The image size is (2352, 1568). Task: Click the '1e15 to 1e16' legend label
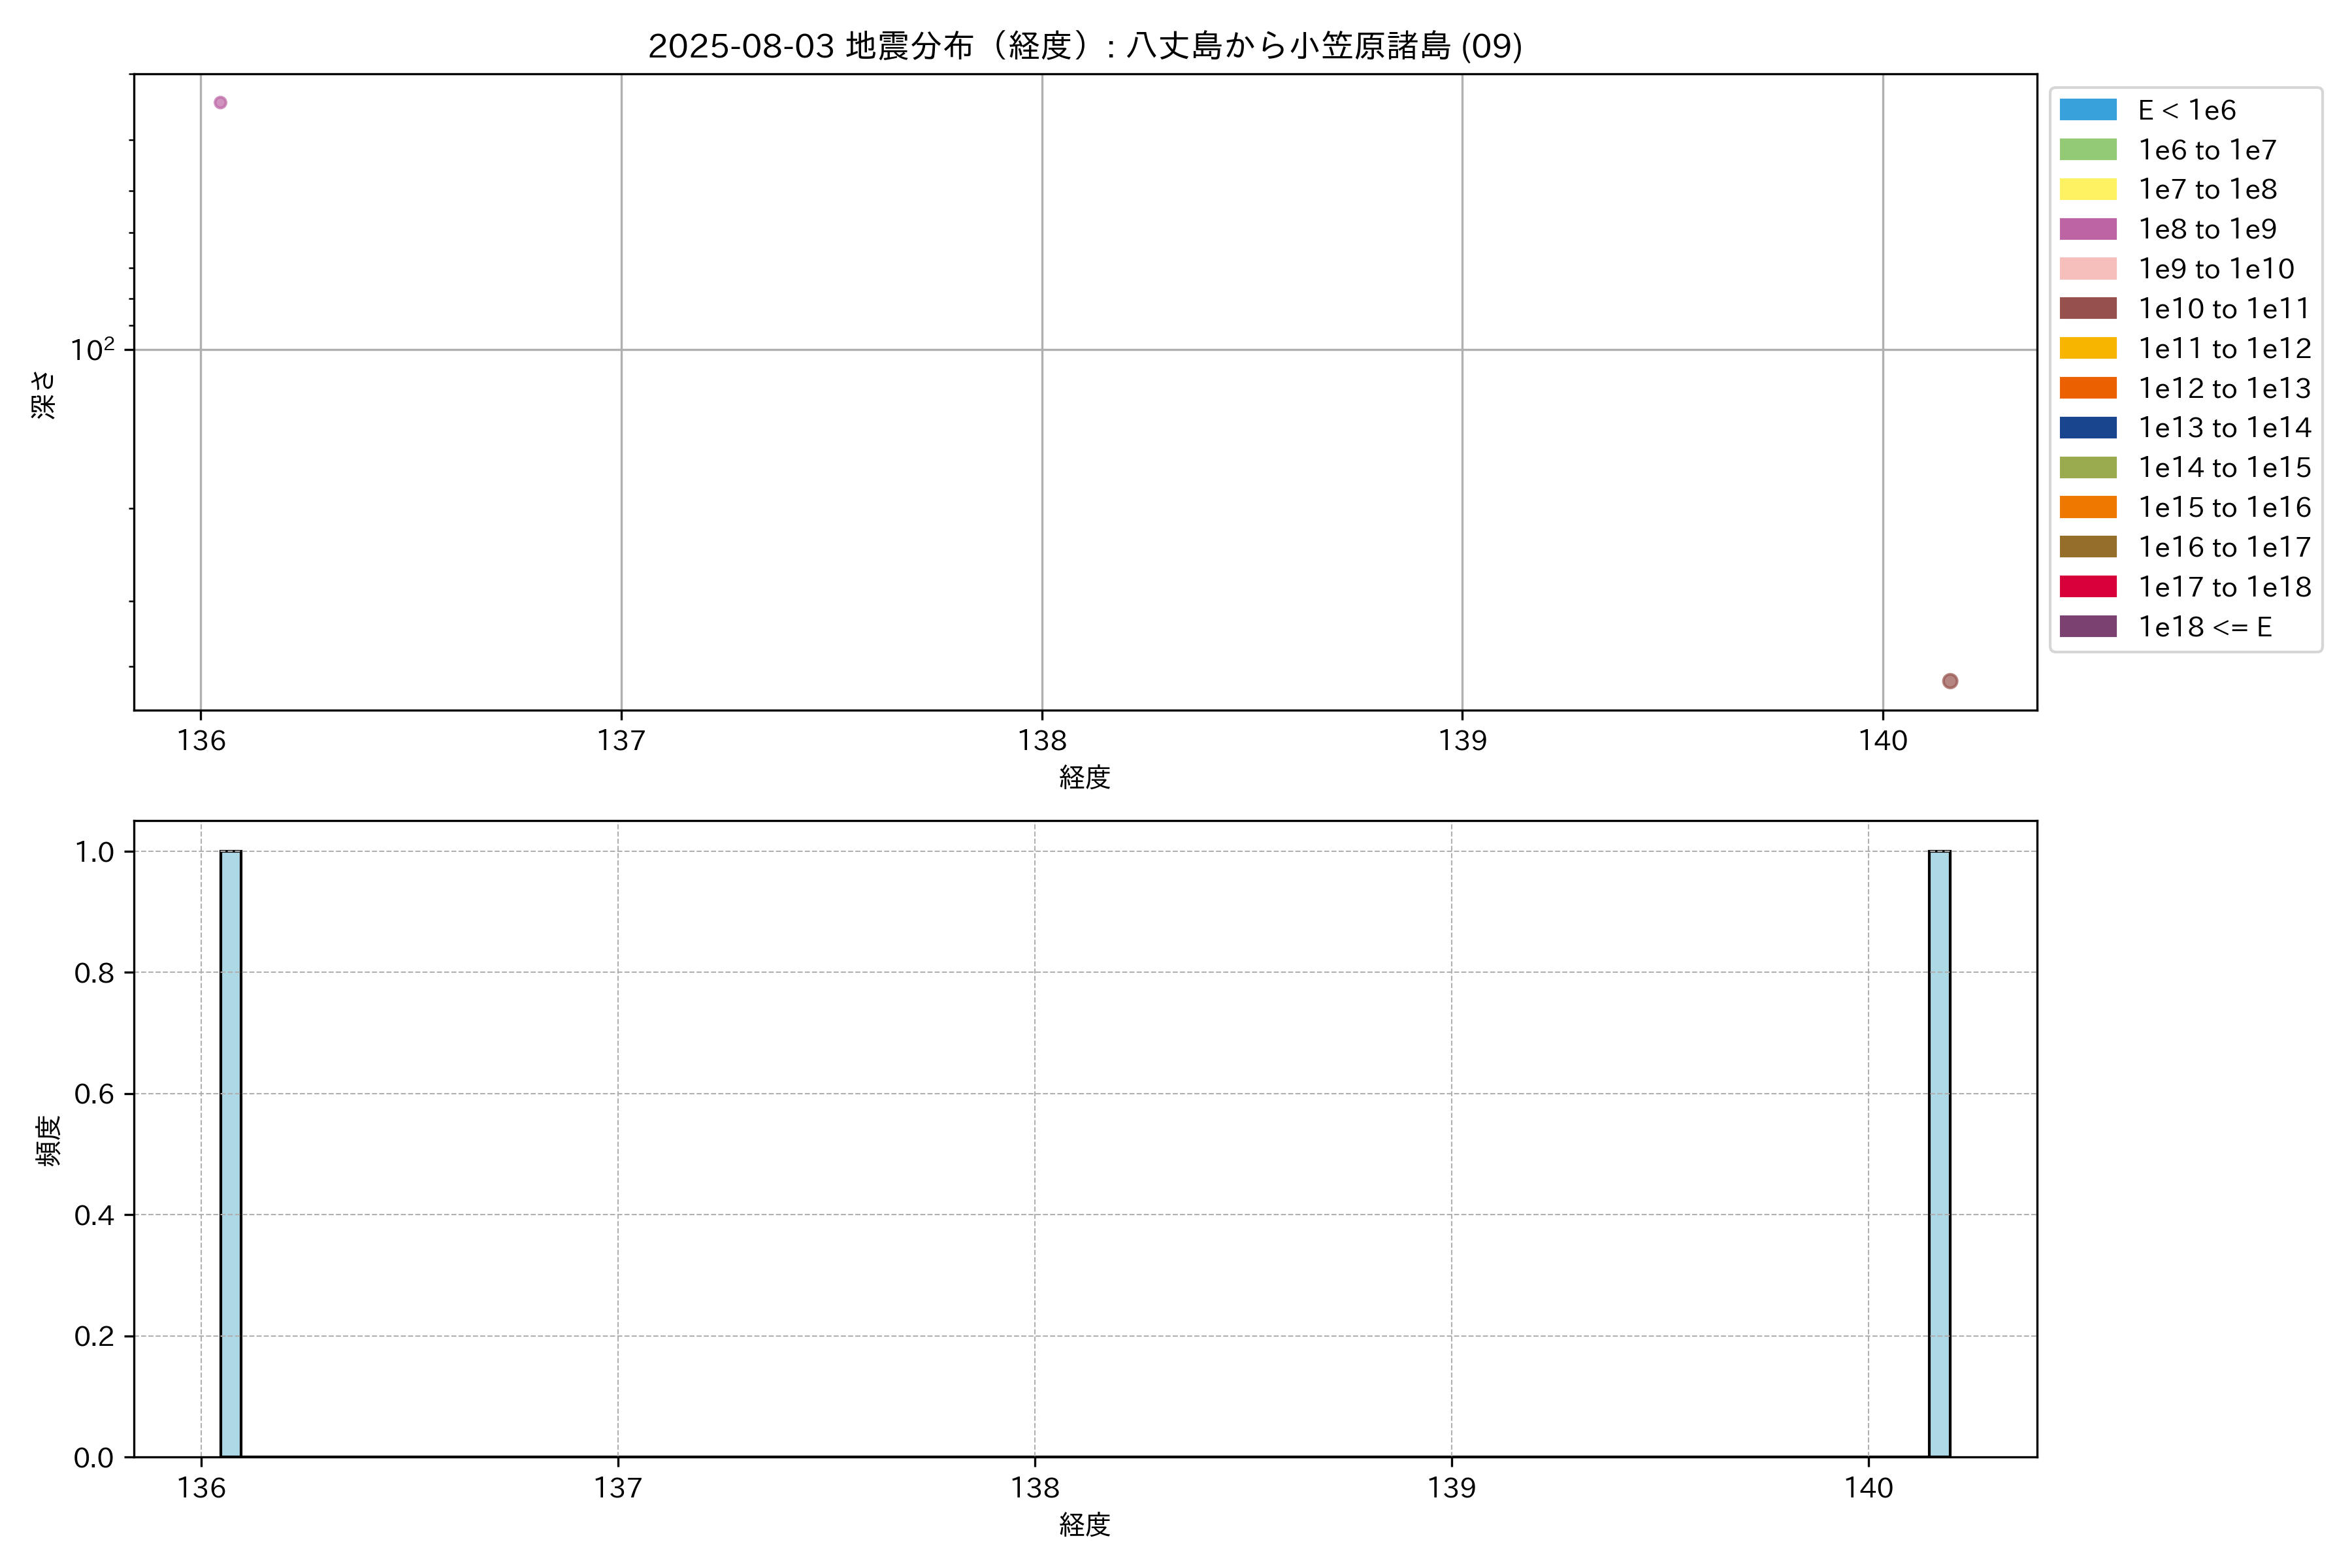2224,507
